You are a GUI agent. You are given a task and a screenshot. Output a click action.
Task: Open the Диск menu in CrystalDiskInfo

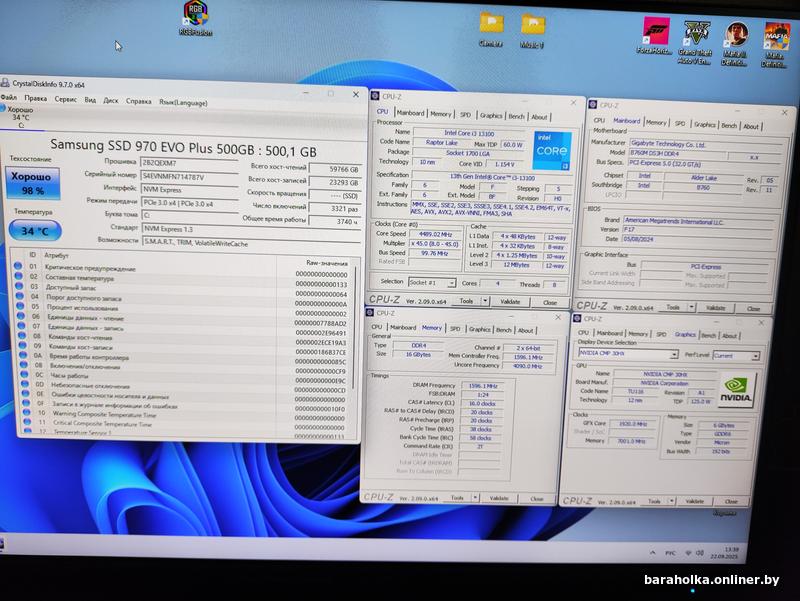tap(111, 101)
